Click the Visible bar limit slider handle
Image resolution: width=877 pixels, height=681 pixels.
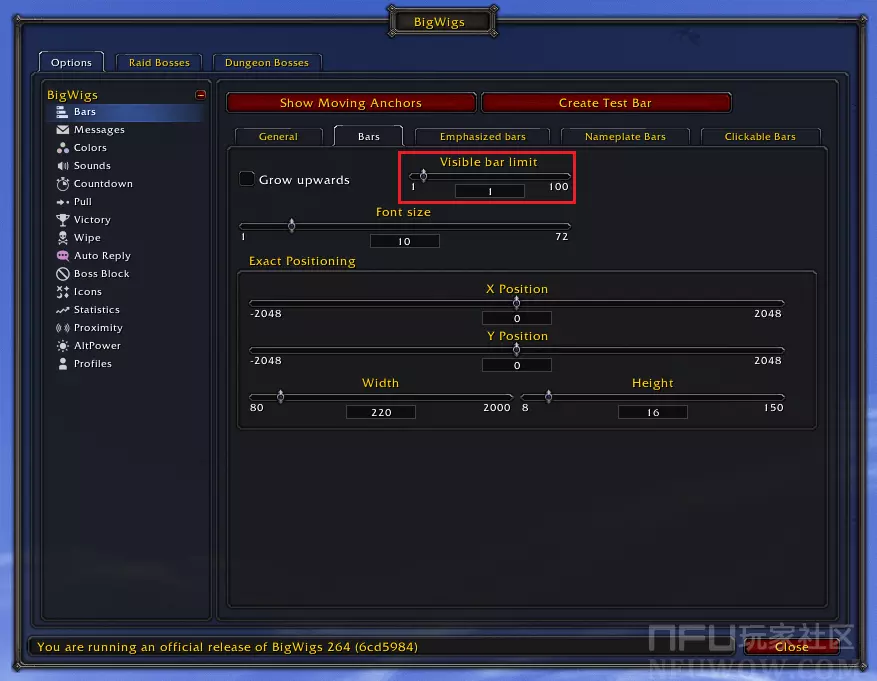(x=424, y=175)
